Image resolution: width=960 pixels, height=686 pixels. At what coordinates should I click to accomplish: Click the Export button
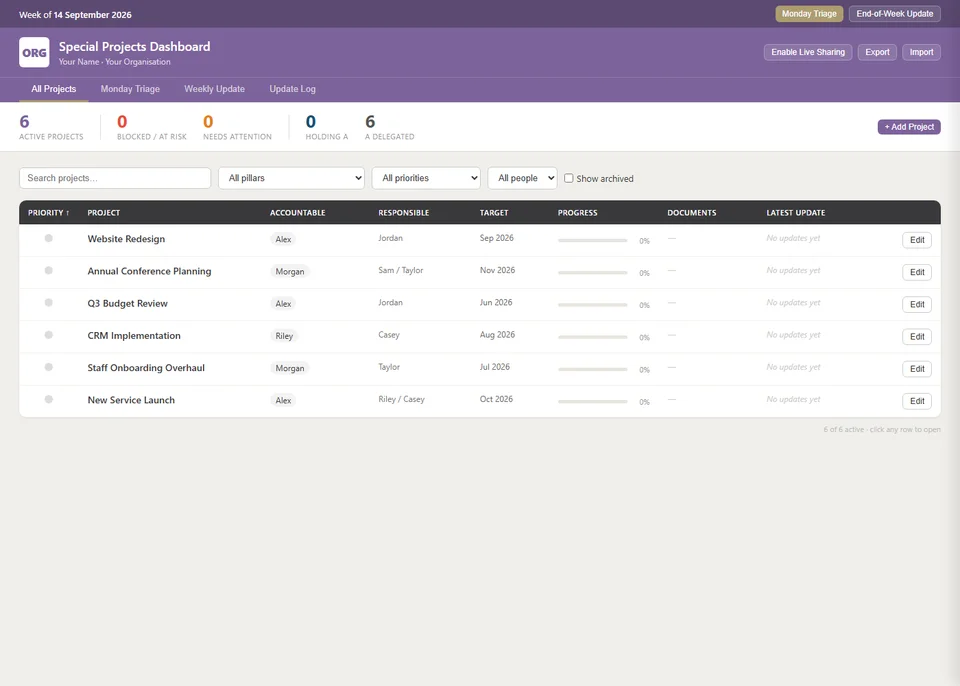(x=877, y=52)
